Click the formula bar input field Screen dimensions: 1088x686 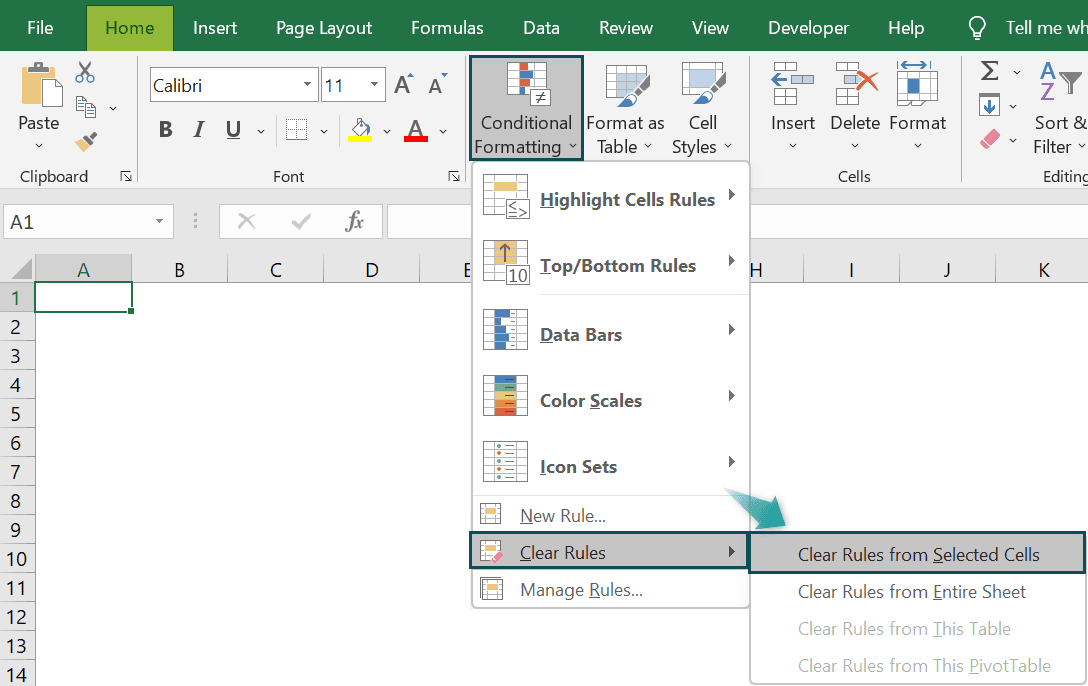737,222
